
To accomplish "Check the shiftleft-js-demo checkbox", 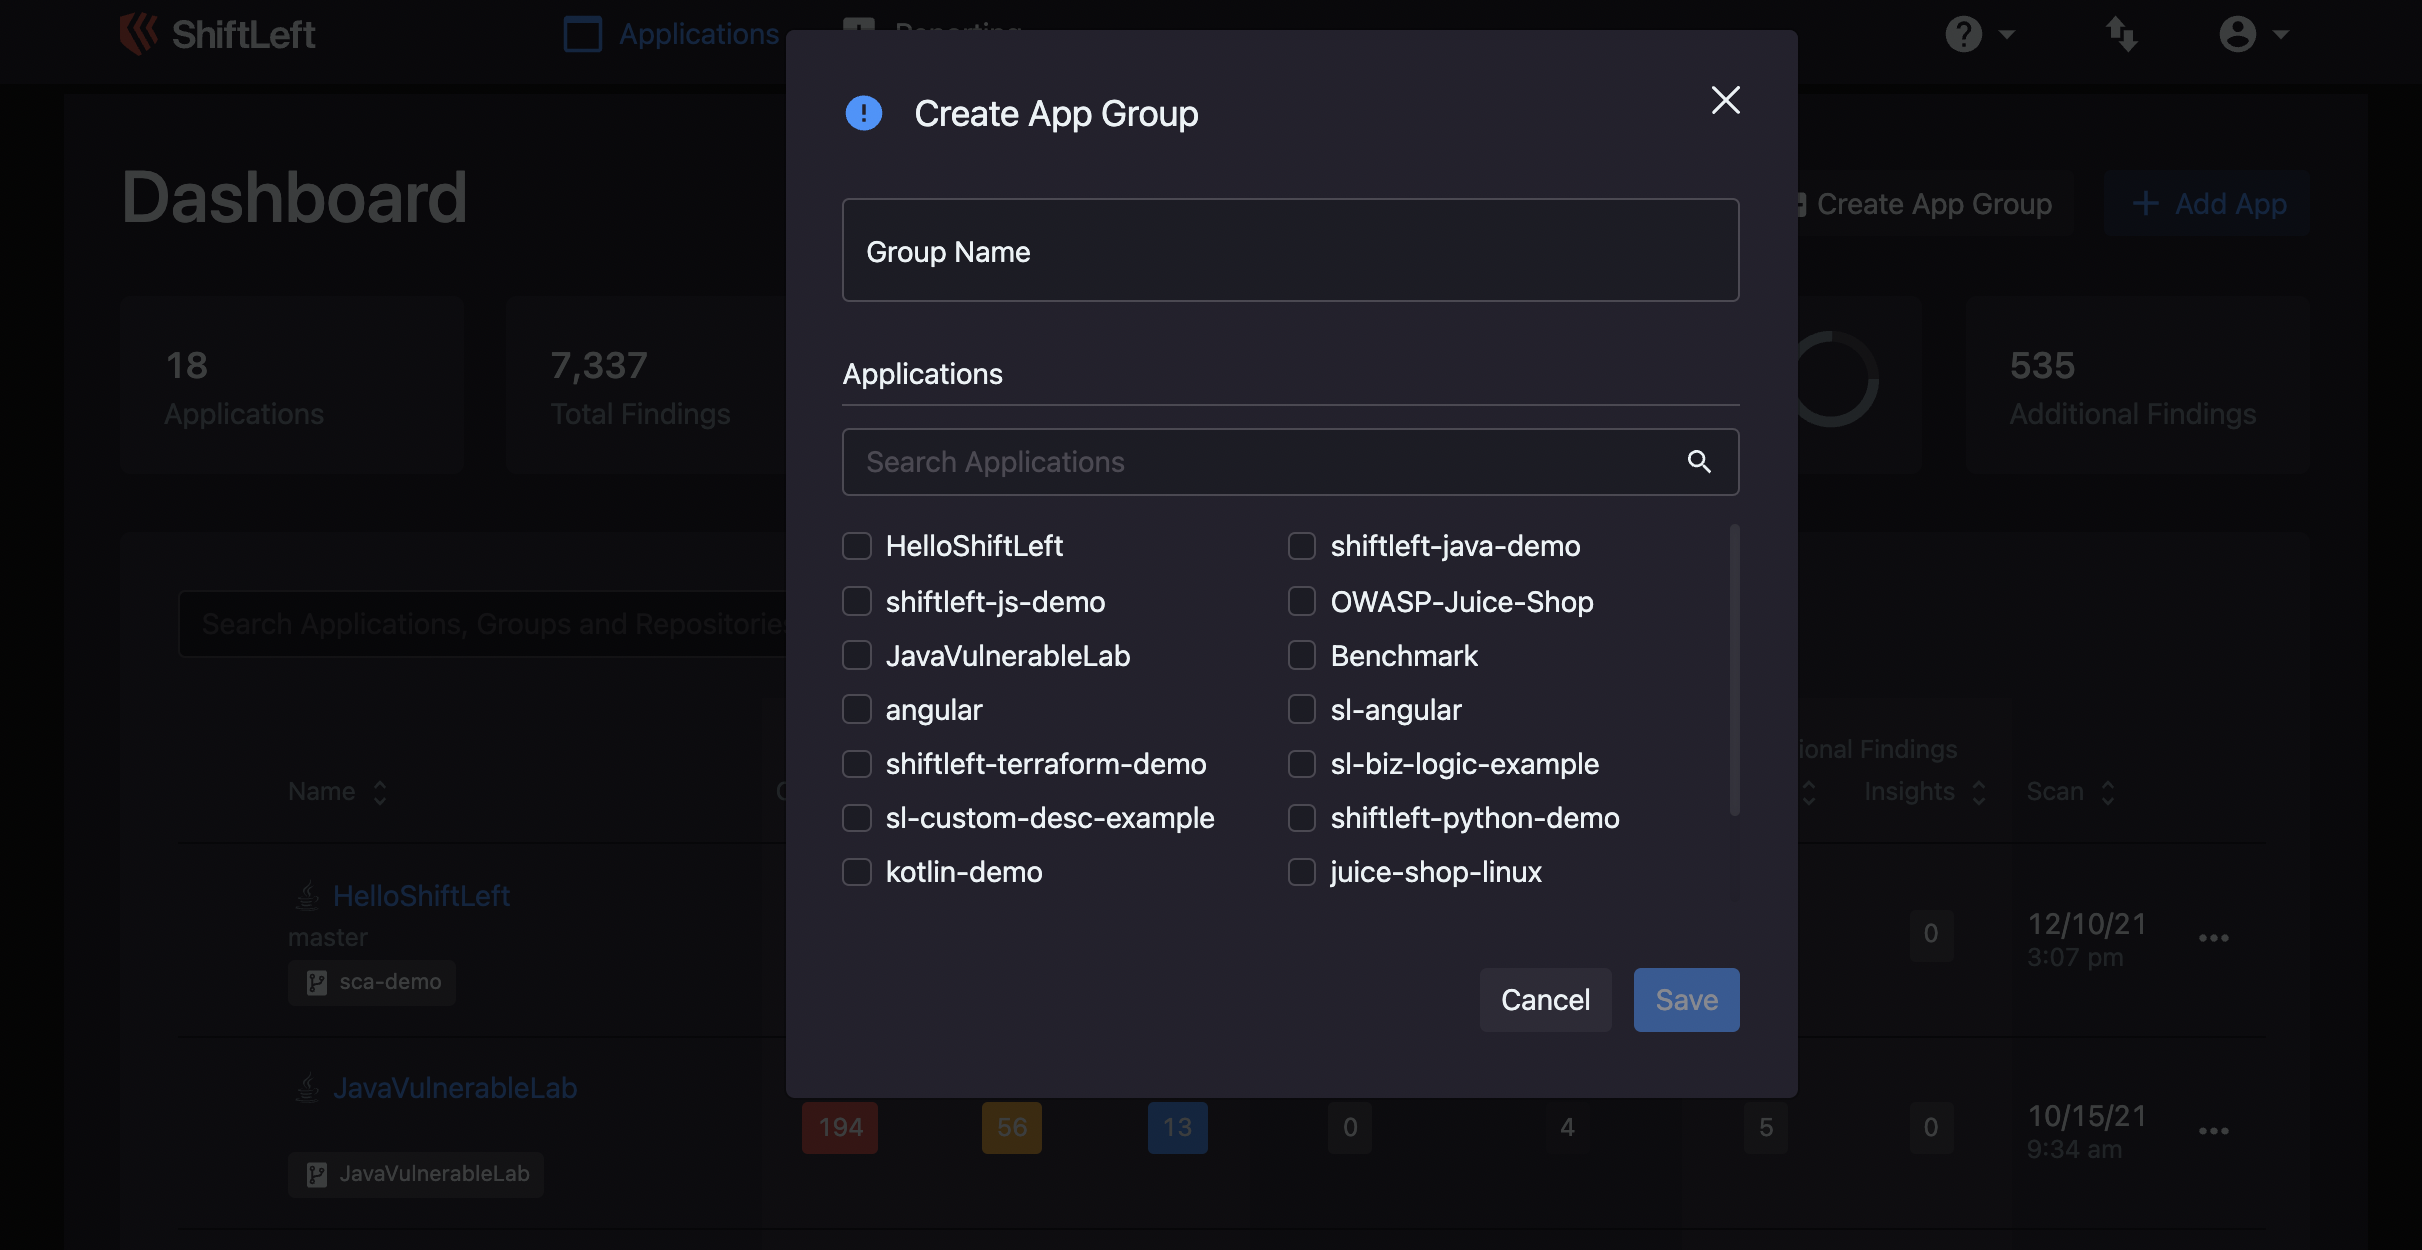I will point(857,602).
